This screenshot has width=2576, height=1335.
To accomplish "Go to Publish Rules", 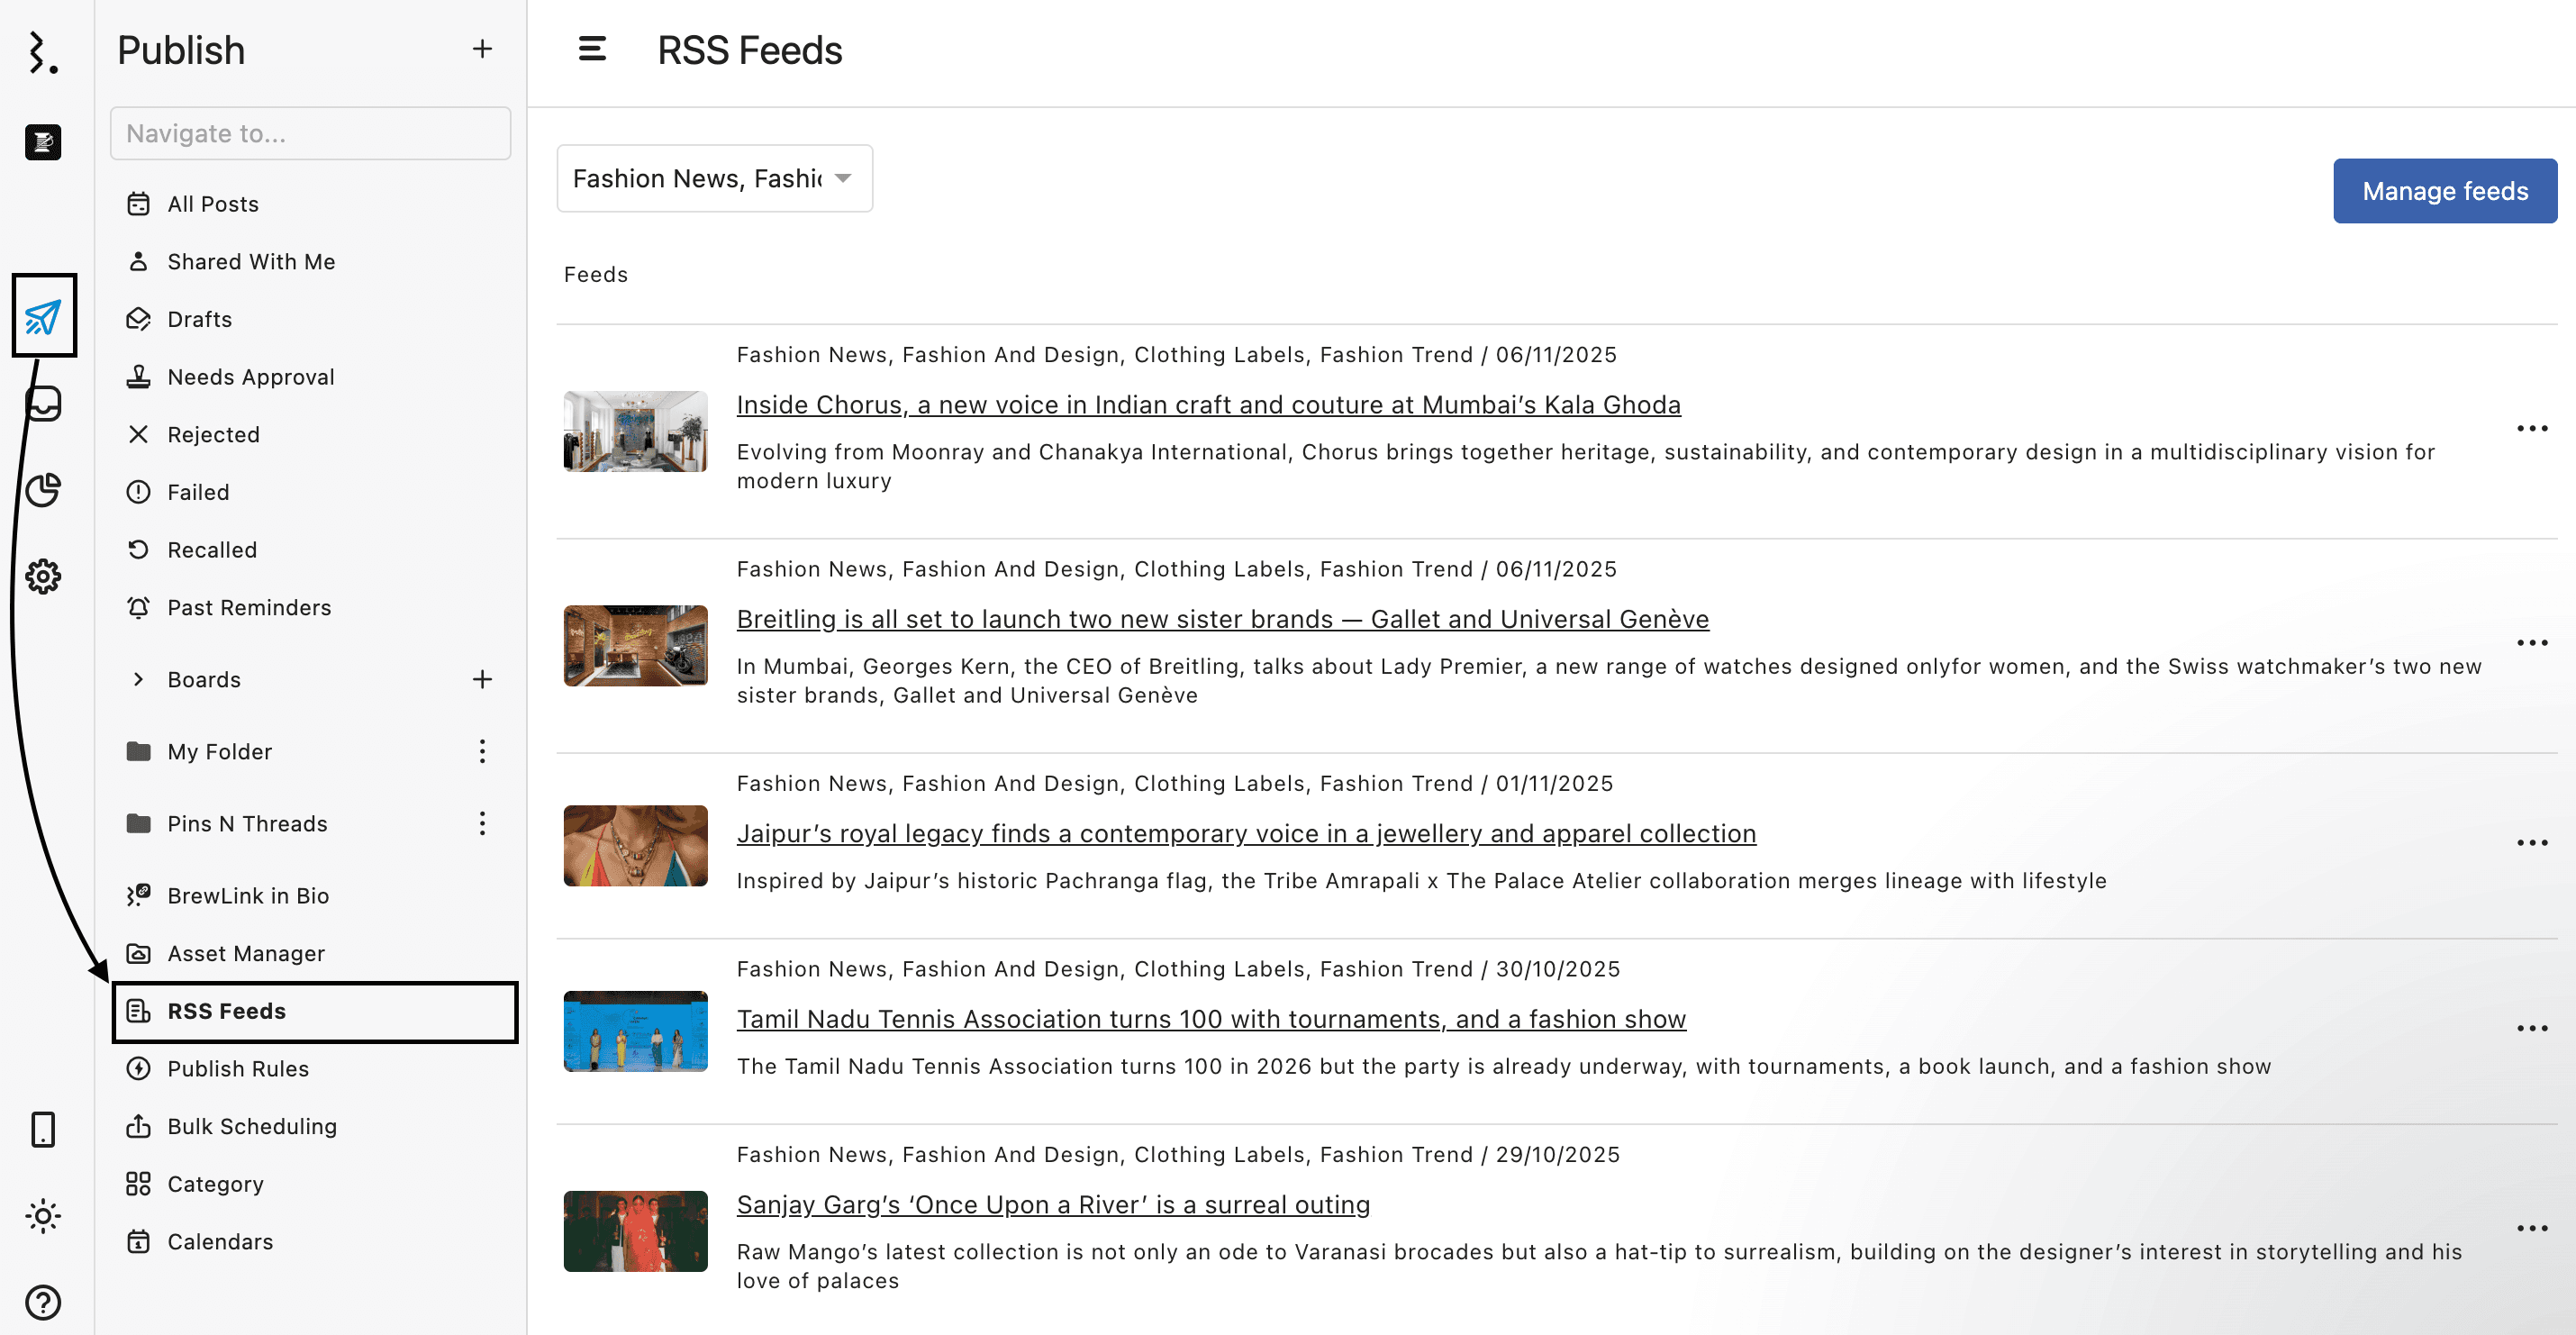I will coord(237,1069).
